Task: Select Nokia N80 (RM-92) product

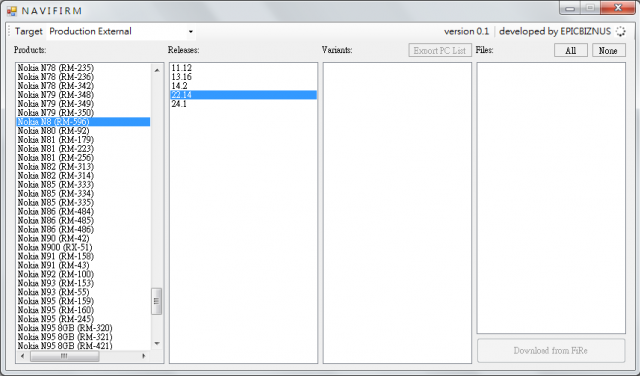Action: tap(83, 131)
